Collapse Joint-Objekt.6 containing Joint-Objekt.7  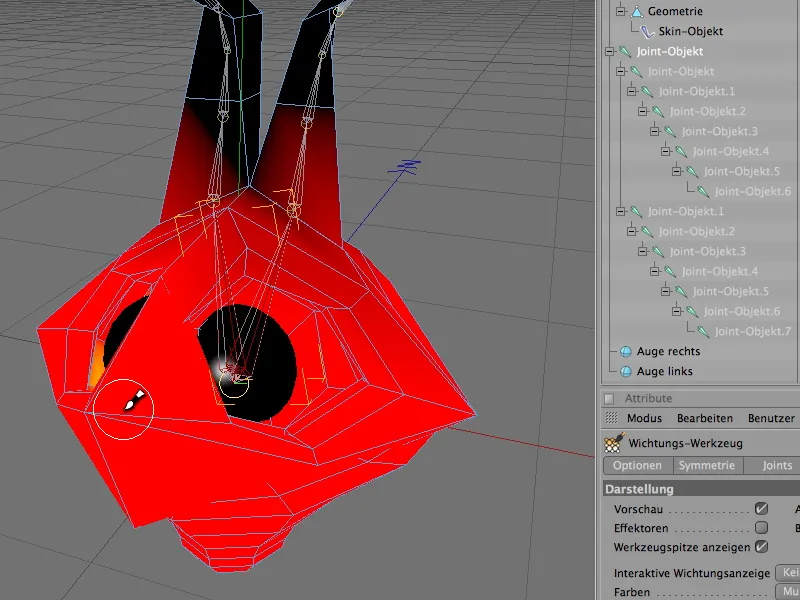tap(677, 311)
